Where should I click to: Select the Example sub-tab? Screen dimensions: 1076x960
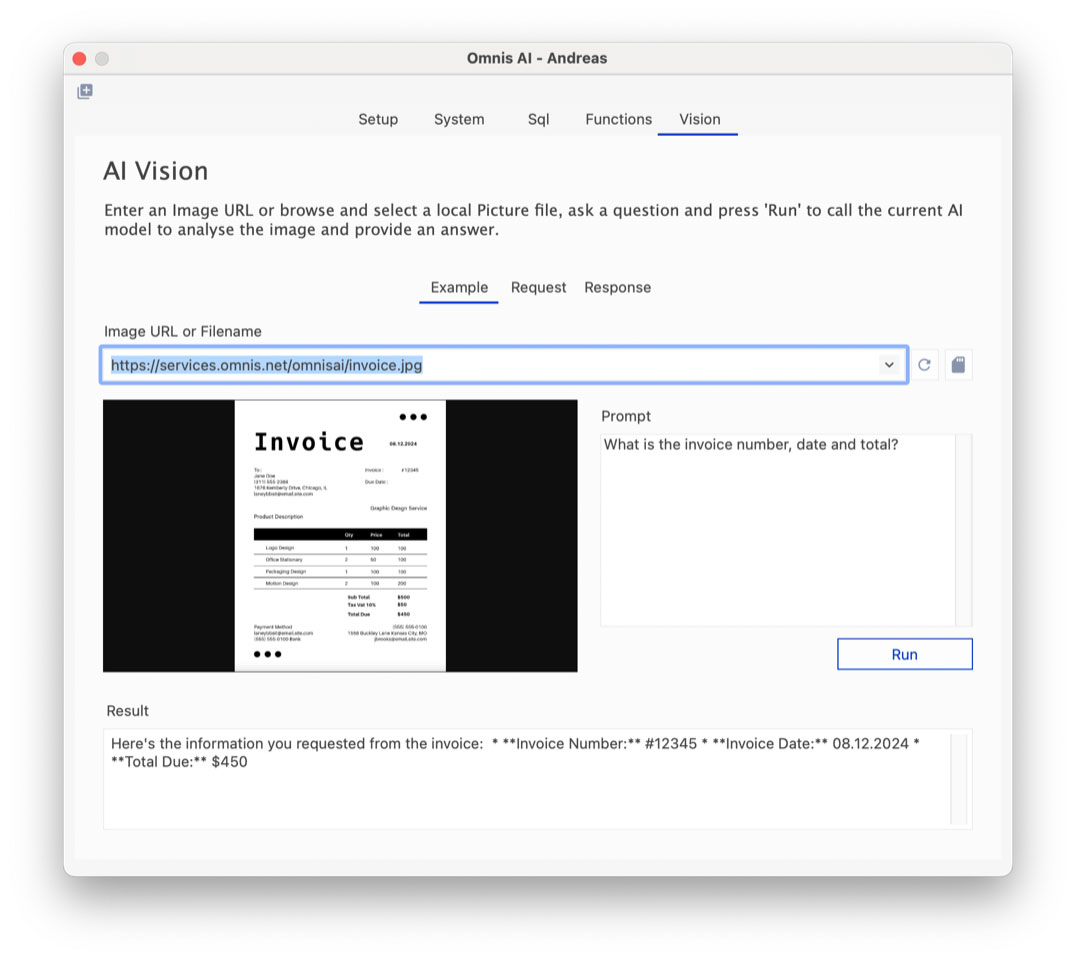[x=459, y=288]
